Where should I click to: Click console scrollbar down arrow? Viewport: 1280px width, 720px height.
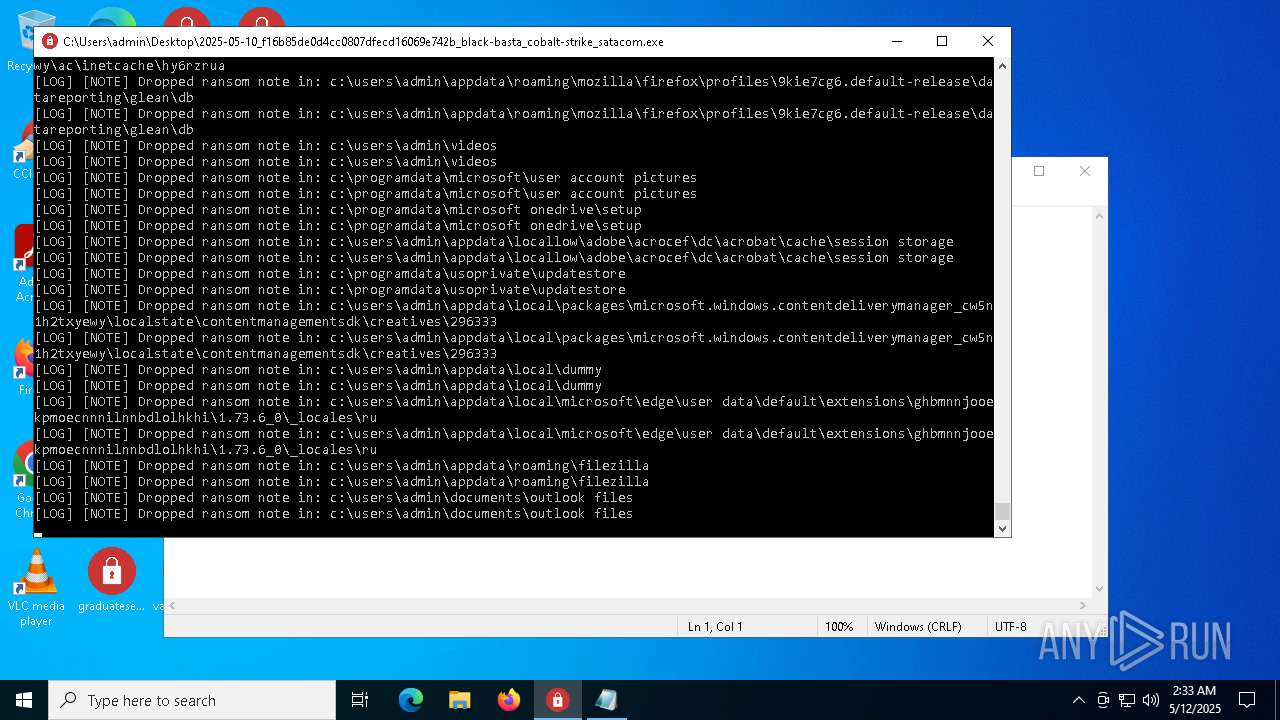1002,529
